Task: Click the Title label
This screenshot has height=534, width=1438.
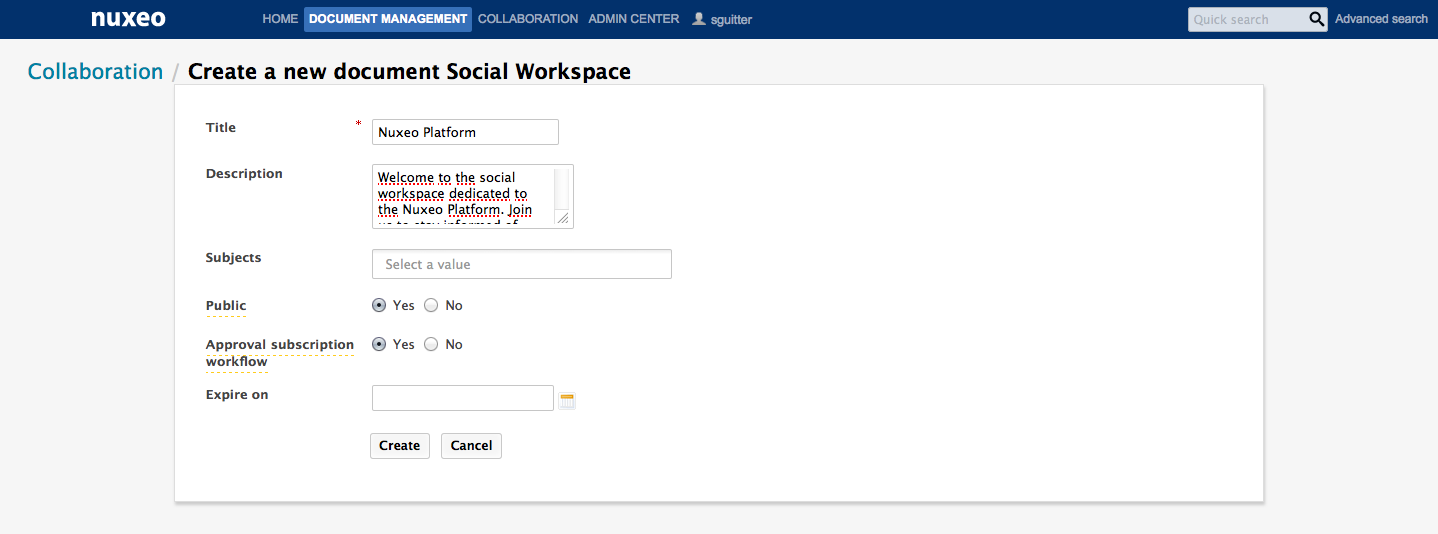Action: tap(221, 128)
